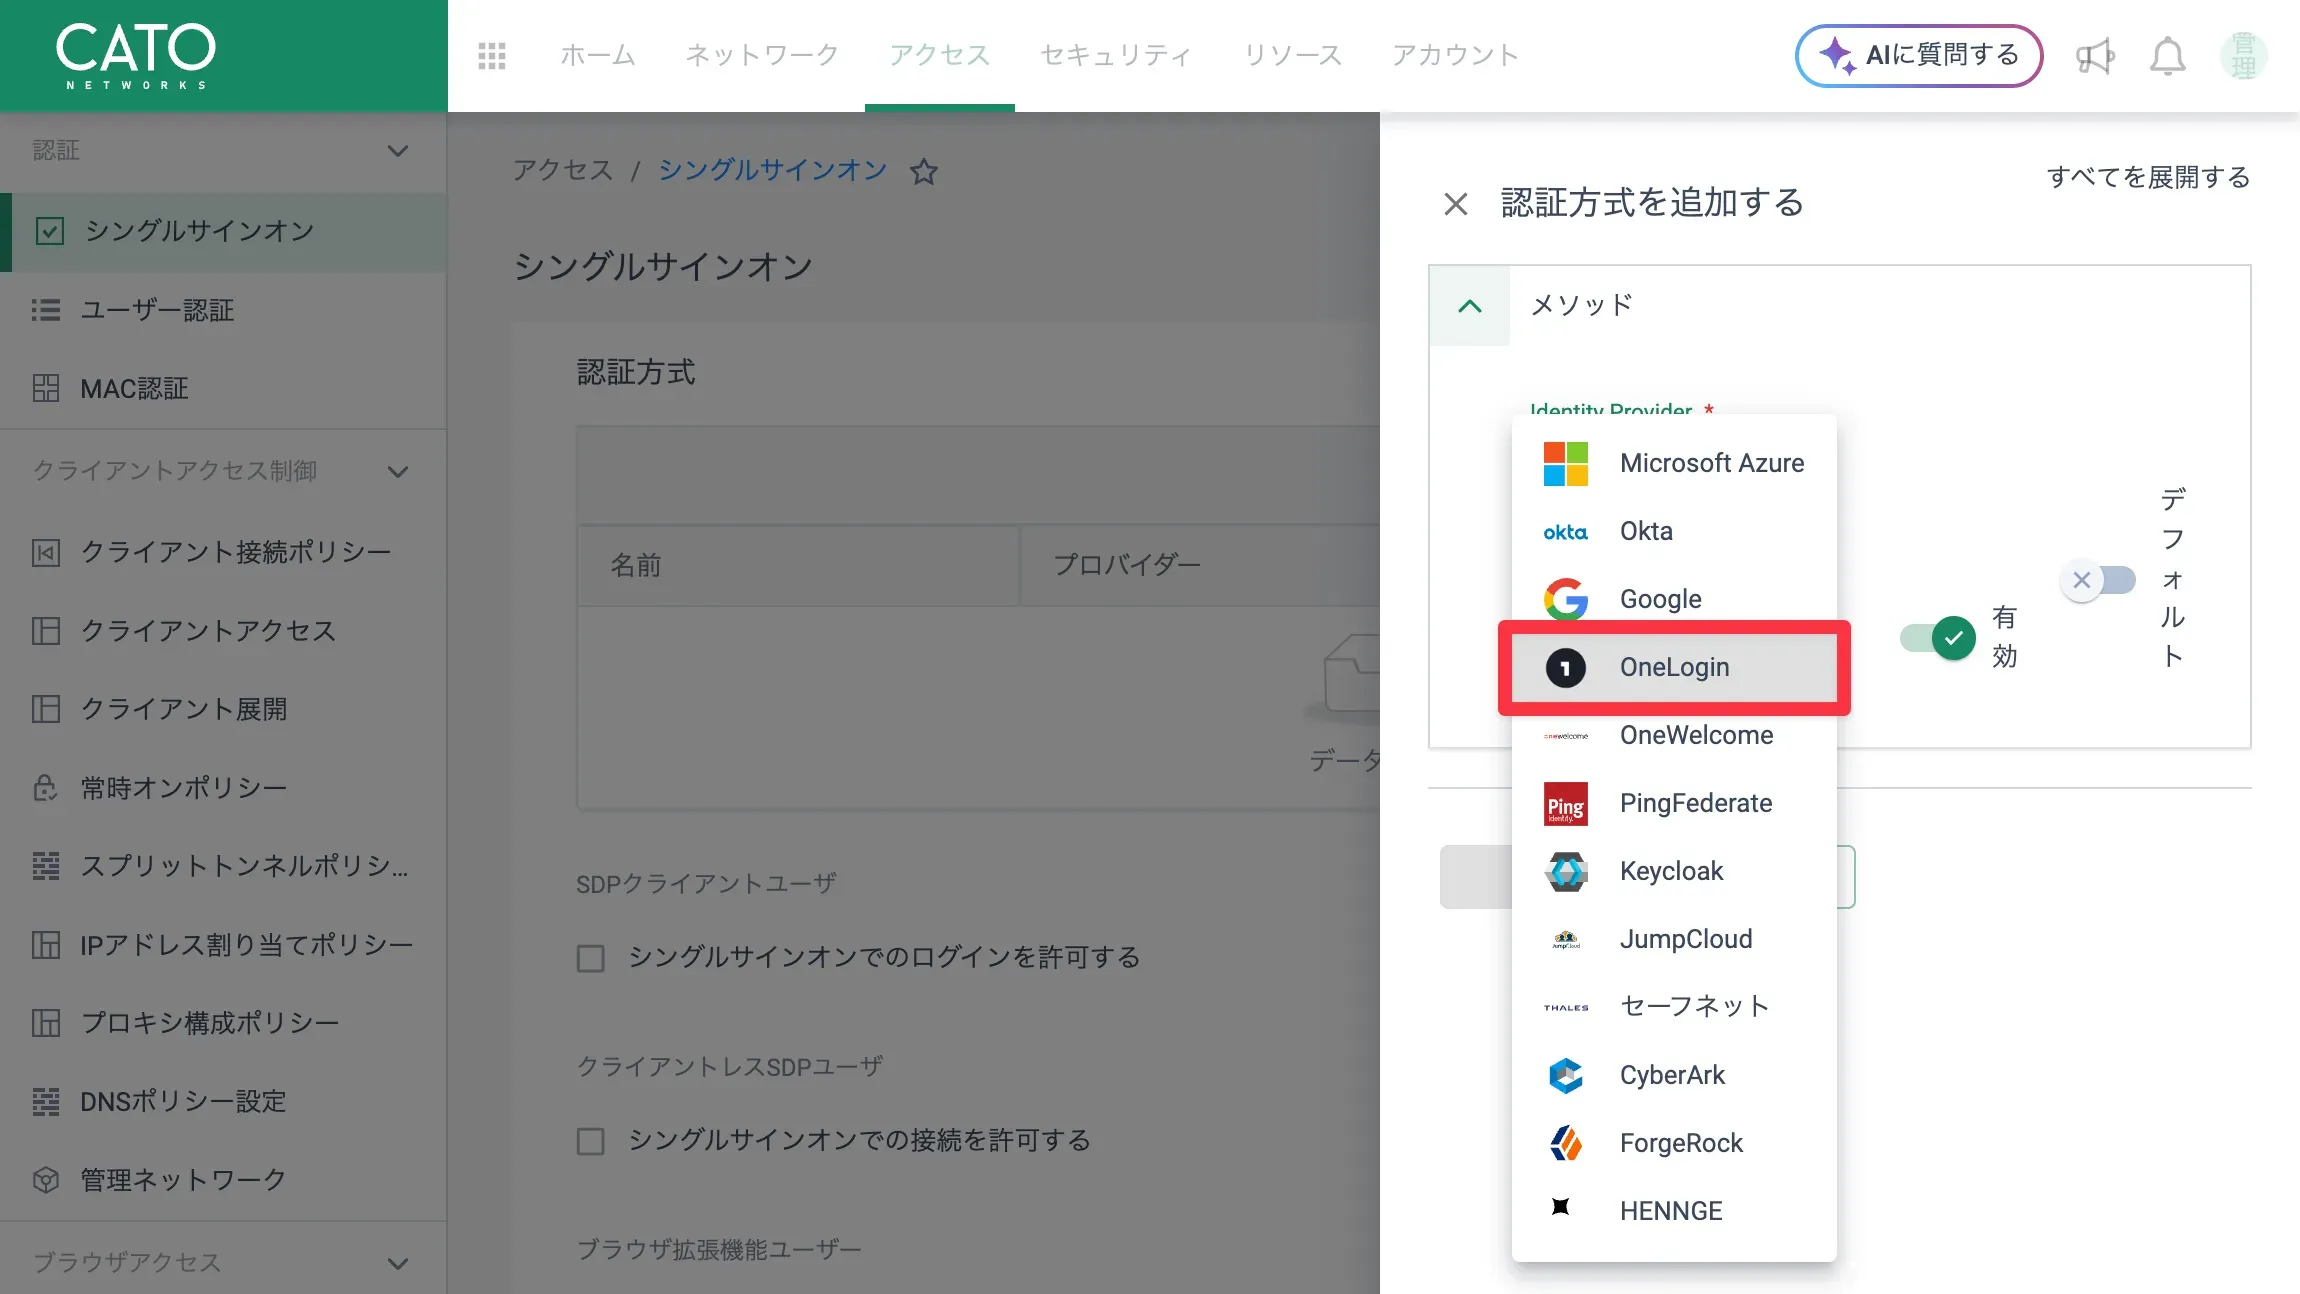
Task: Choose the Keycloak provider option
Action: pos(1674,872)
